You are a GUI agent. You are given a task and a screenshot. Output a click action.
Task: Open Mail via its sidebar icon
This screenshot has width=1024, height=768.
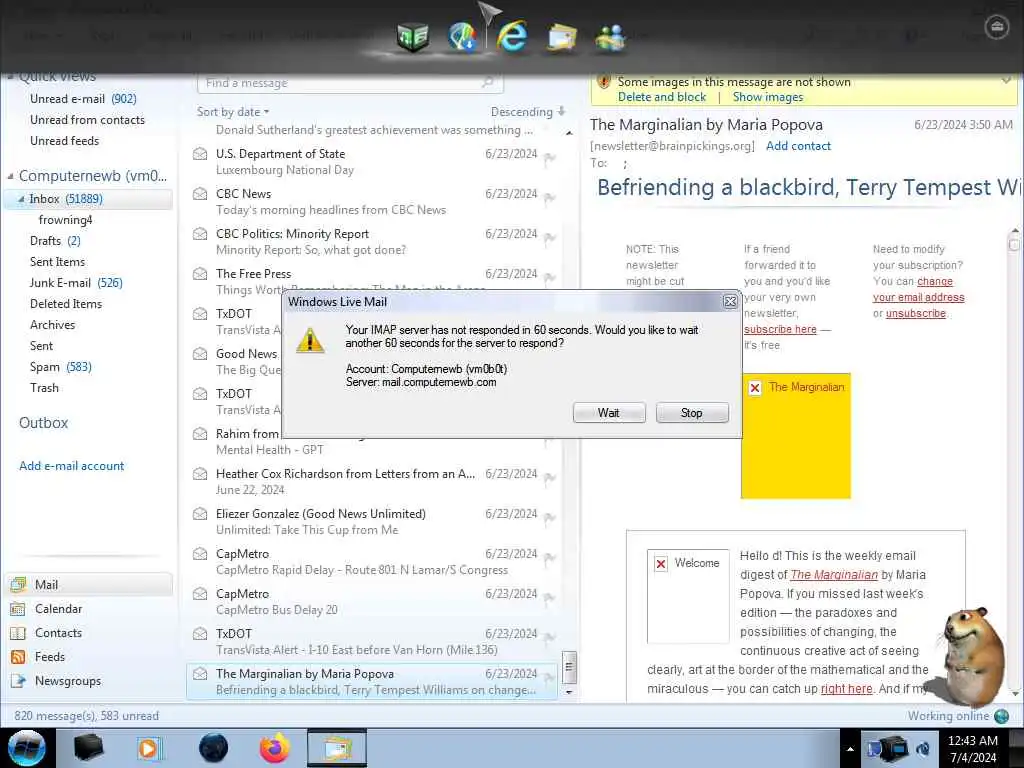[x=18, y=584]
